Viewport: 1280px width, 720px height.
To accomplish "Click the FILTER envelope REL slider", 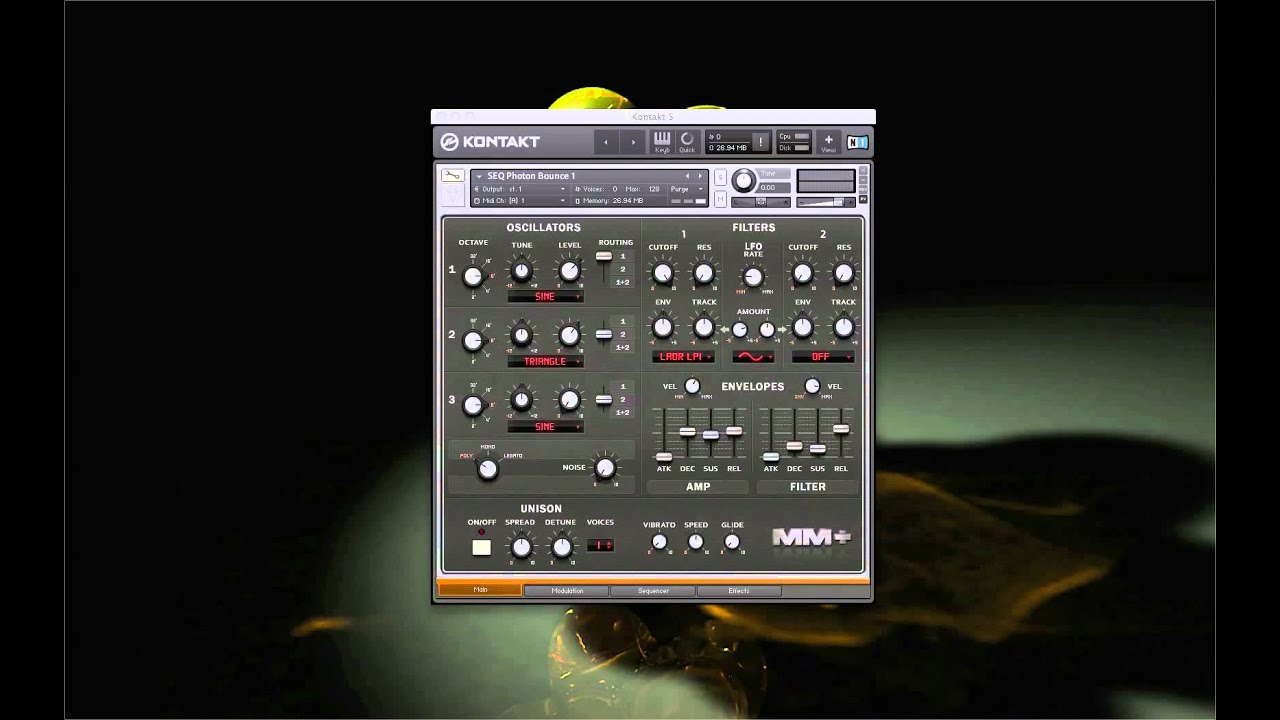I will pos(841,429).
